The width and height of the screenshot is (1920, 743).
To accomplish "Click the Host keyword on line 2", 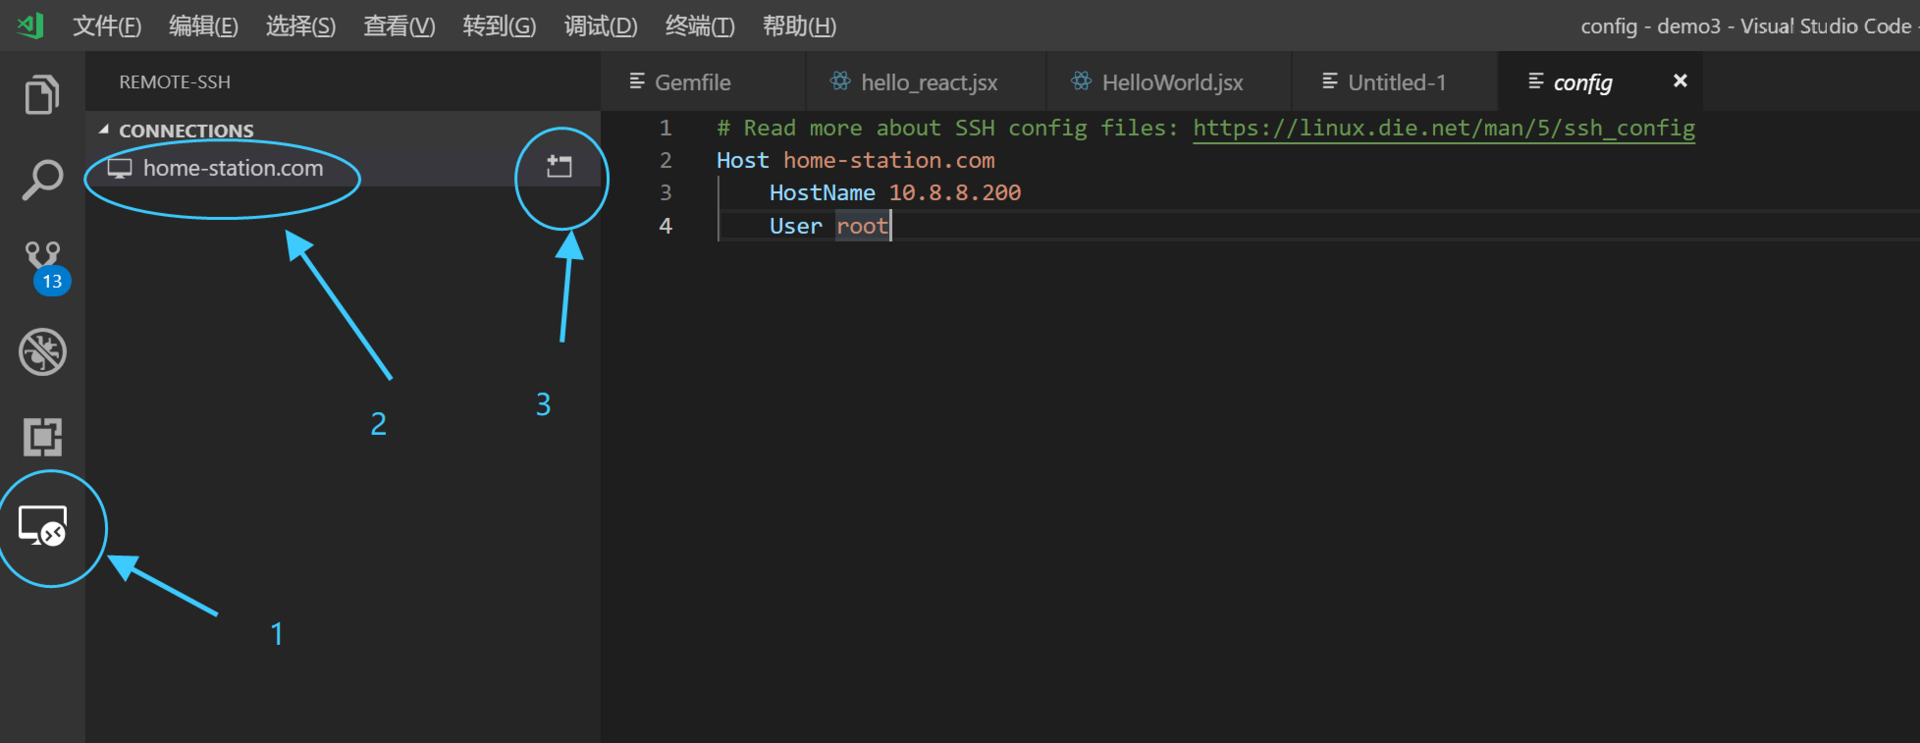I will click(x=742, y=160).
